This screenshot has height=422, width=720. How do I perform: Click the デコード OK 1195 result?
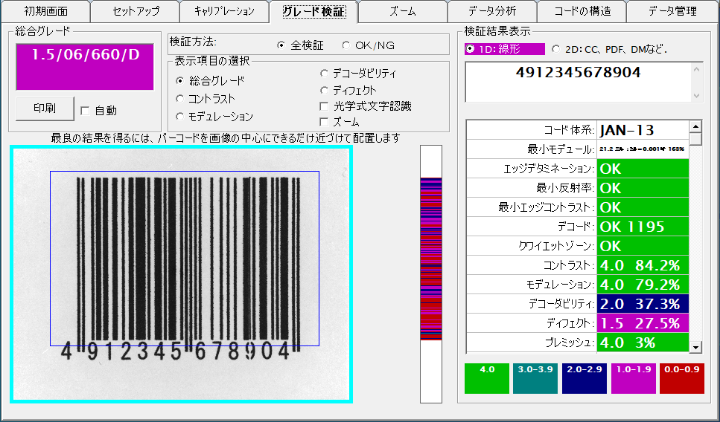click(643, 226)
